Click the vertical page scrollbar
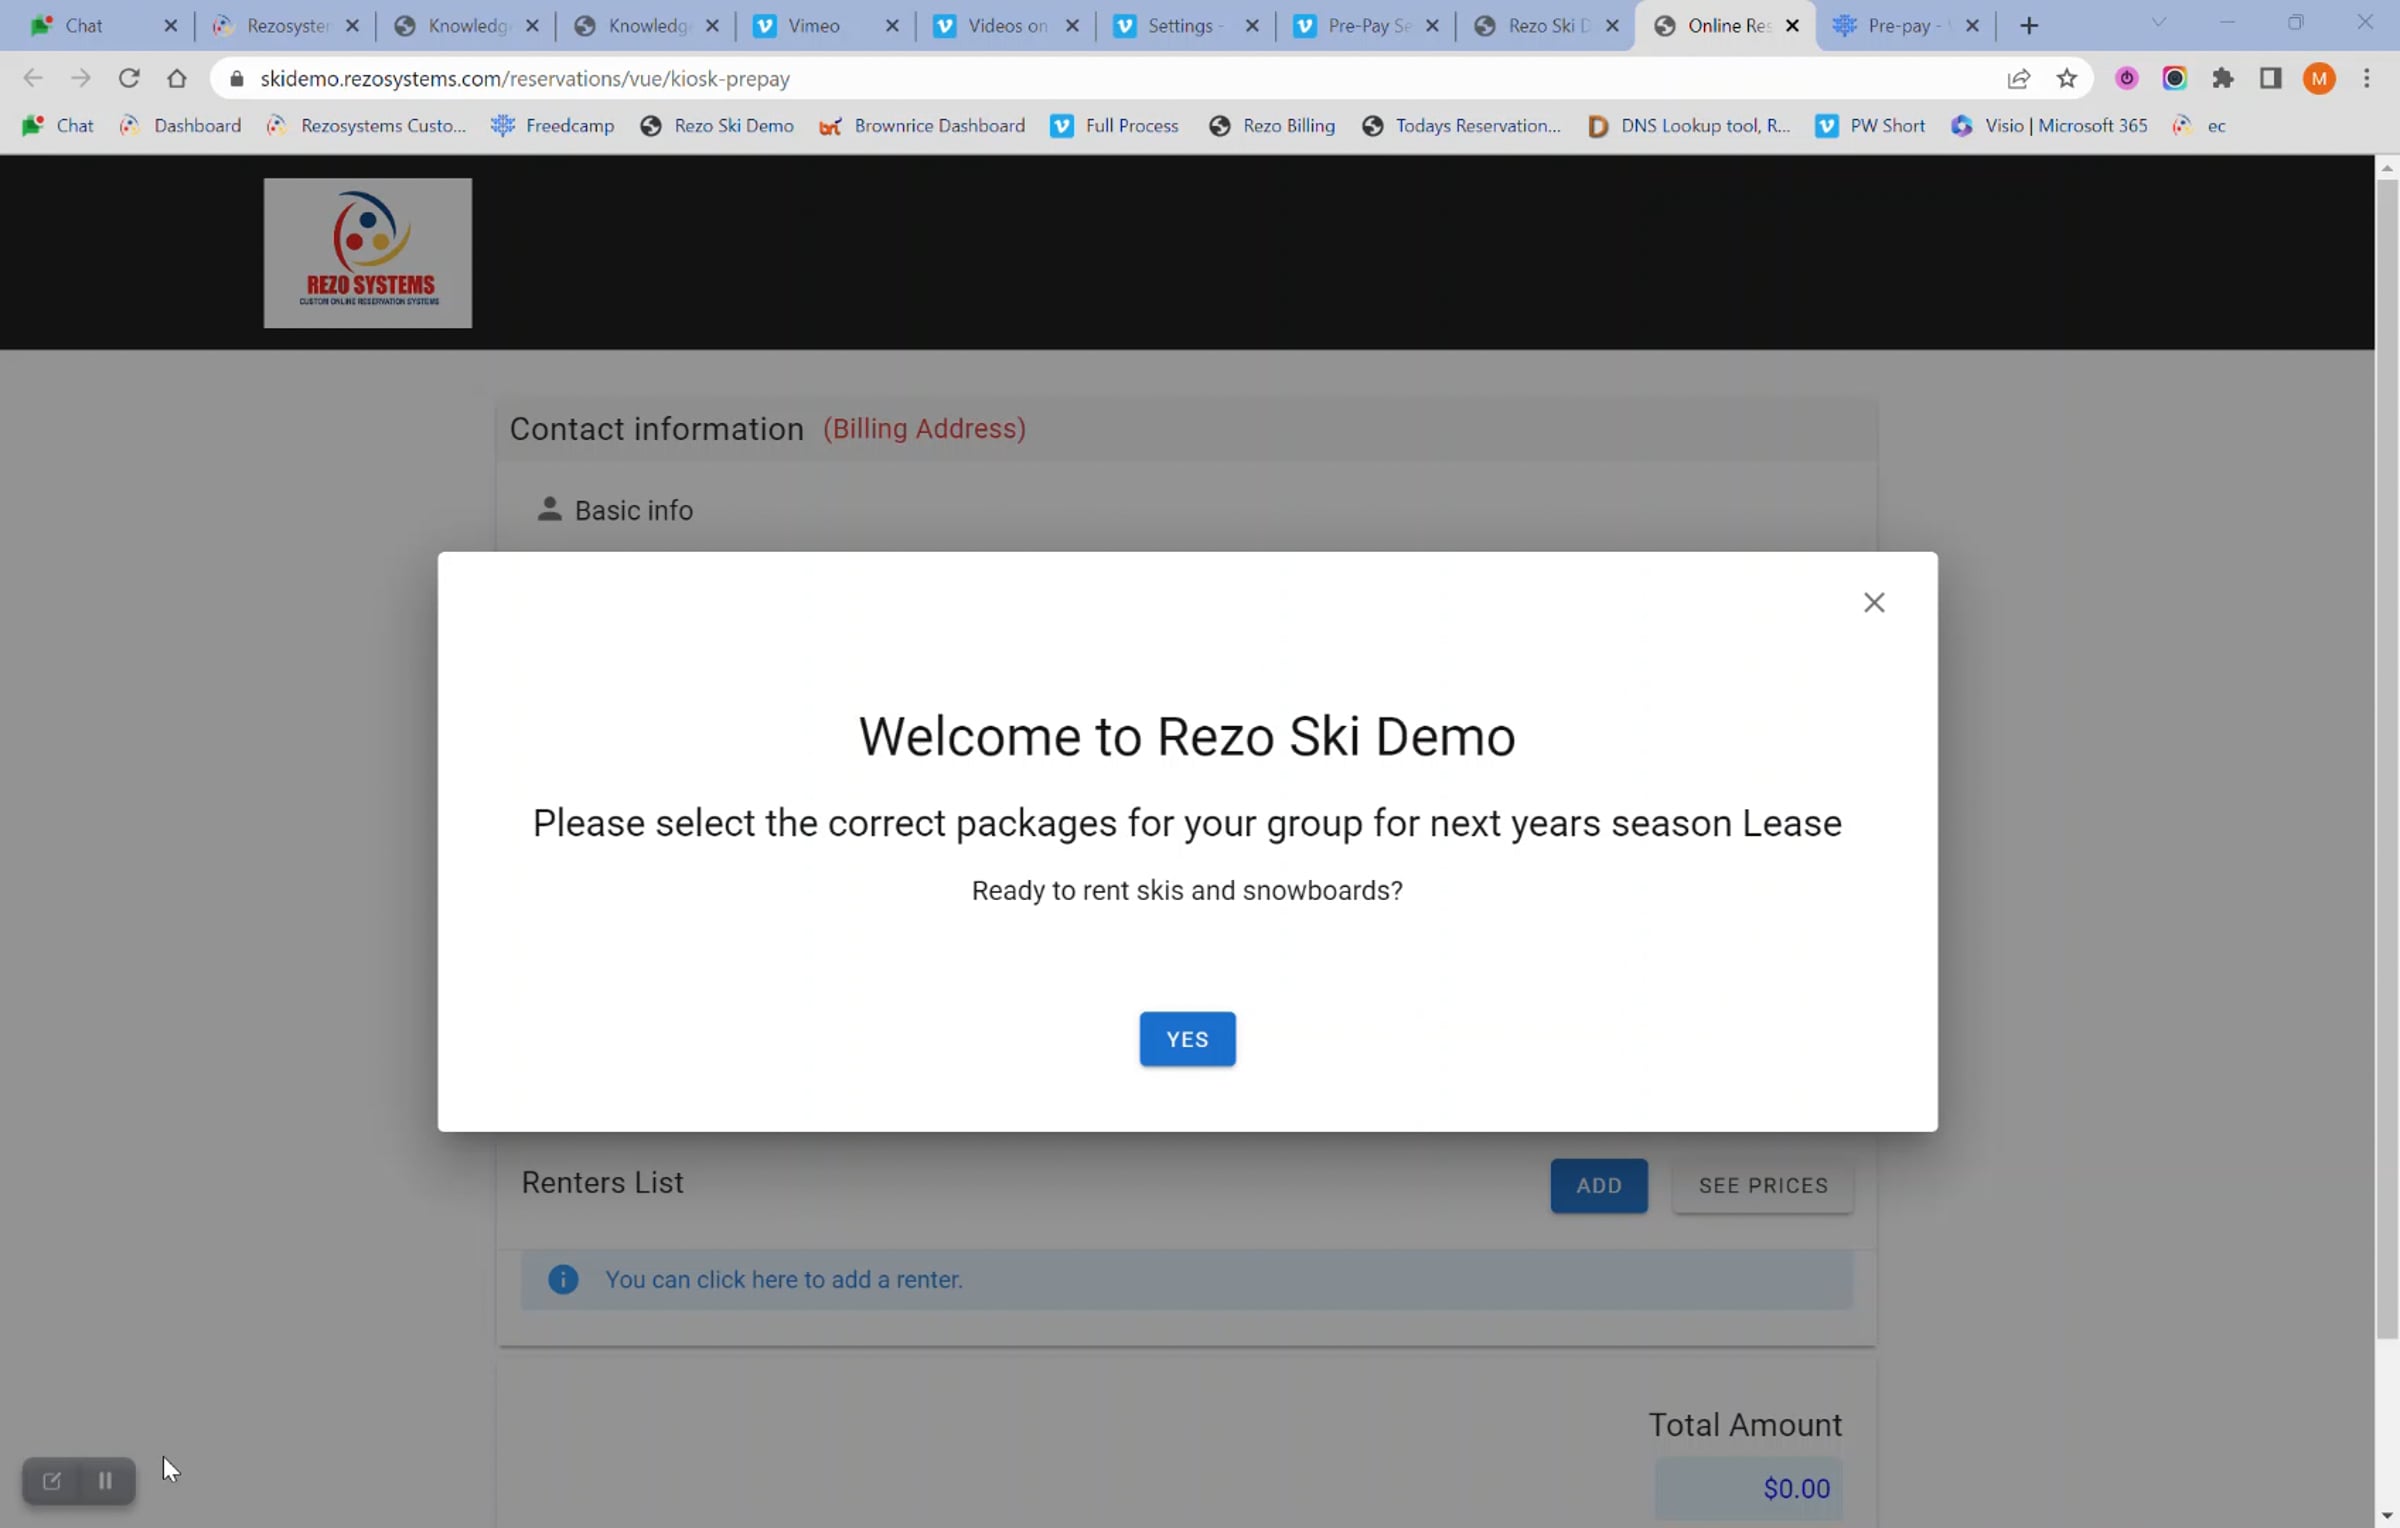This screenshot has height=1528, width=2400. pos(2387,760)
